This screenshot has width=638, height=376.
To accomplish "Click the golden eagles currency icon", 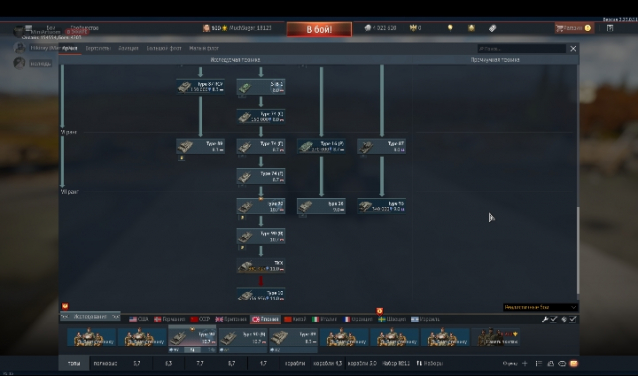I will pos(414,28).
